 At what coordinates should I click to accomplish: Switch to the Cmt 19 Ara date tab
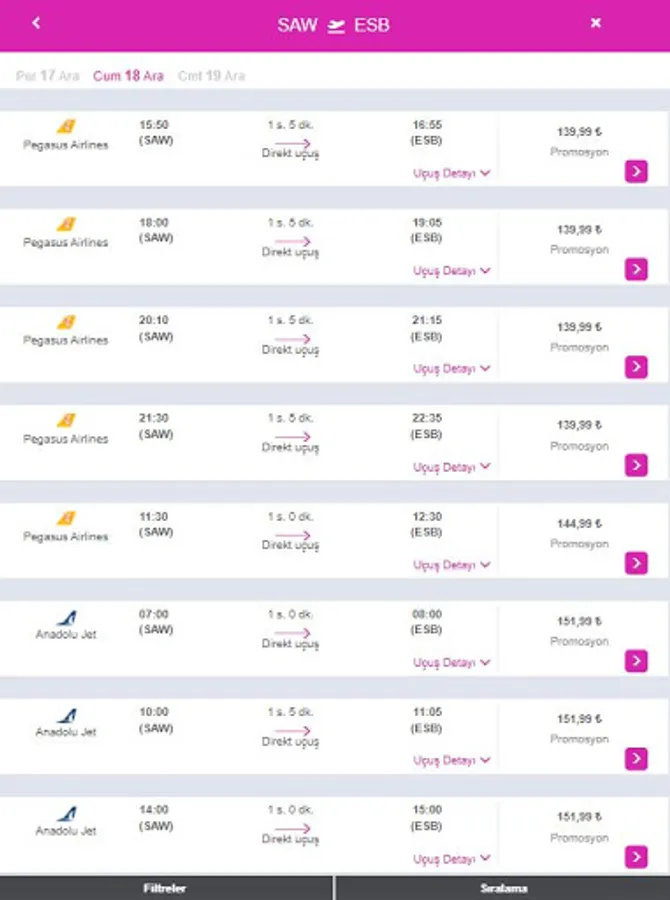(211, 76)
